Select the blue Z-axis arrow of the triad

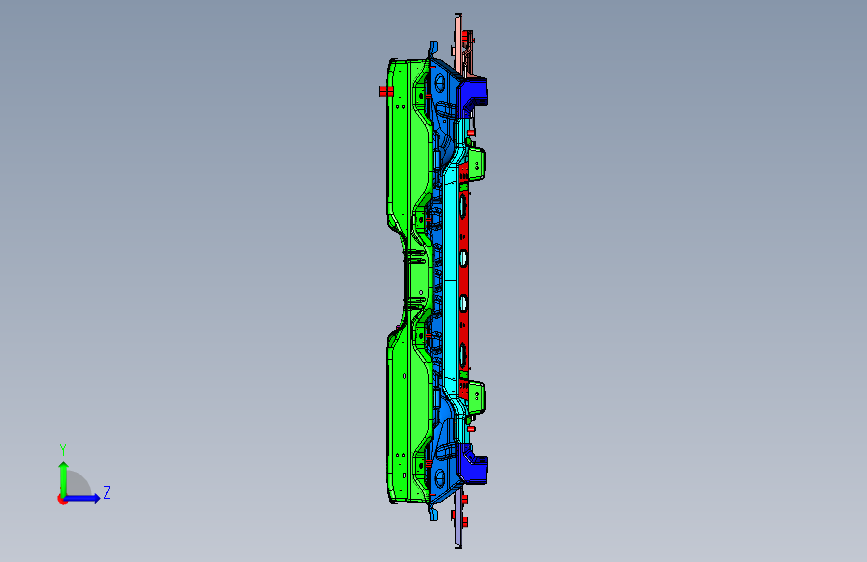click(83, 498)
